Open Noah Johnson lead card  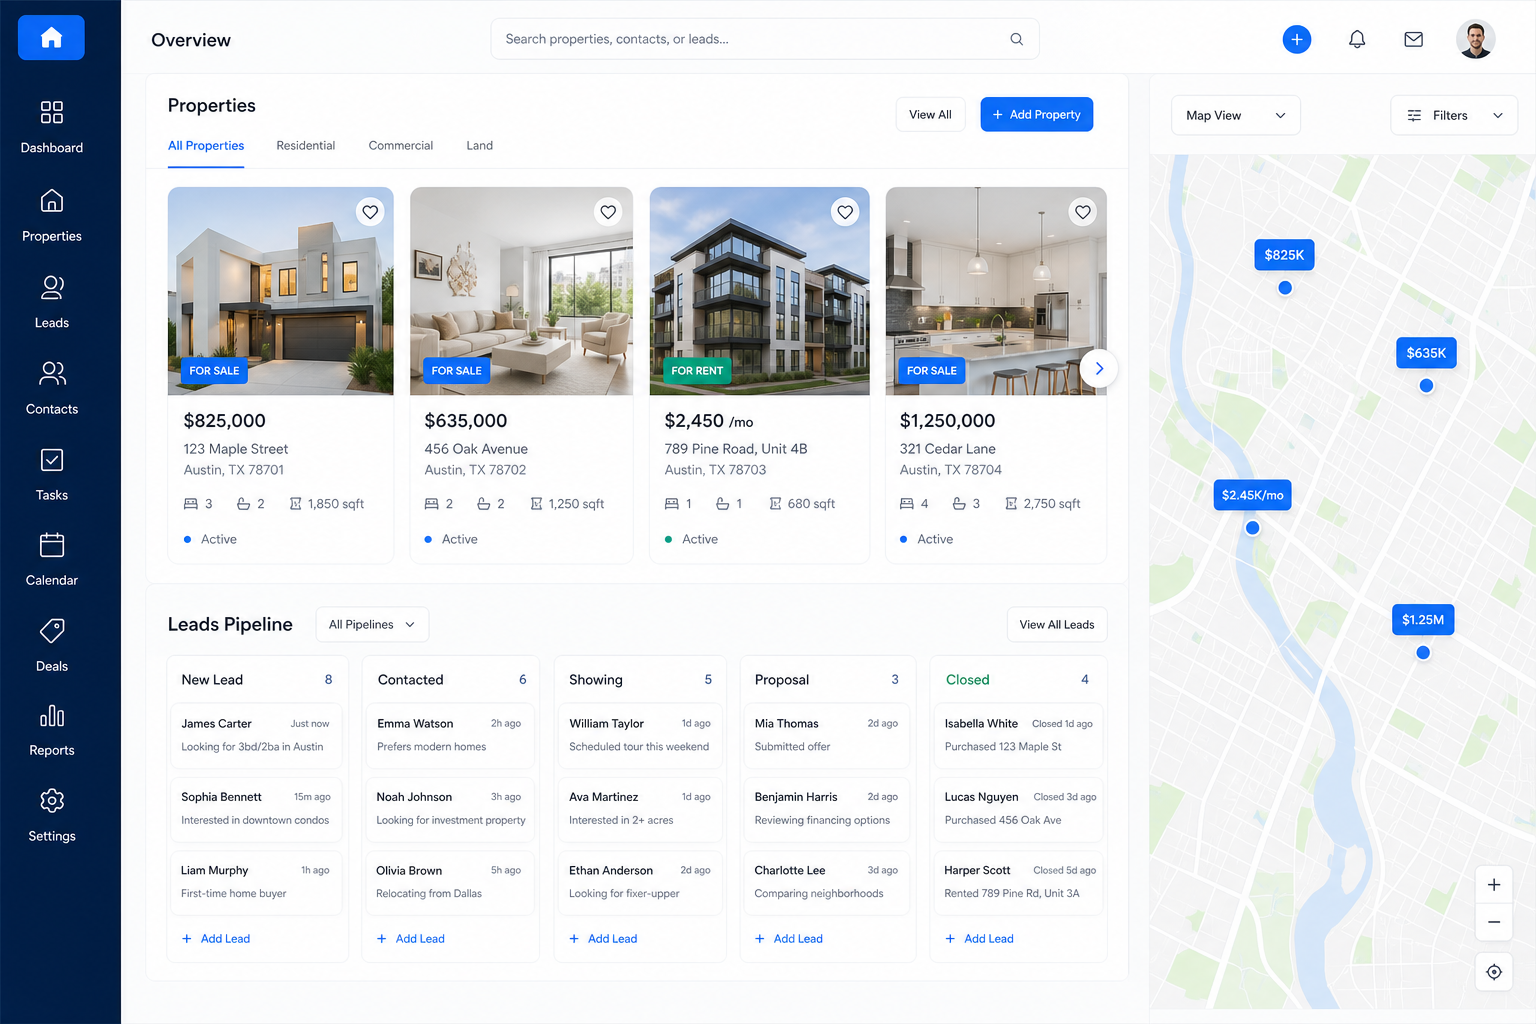coord(449,808)
